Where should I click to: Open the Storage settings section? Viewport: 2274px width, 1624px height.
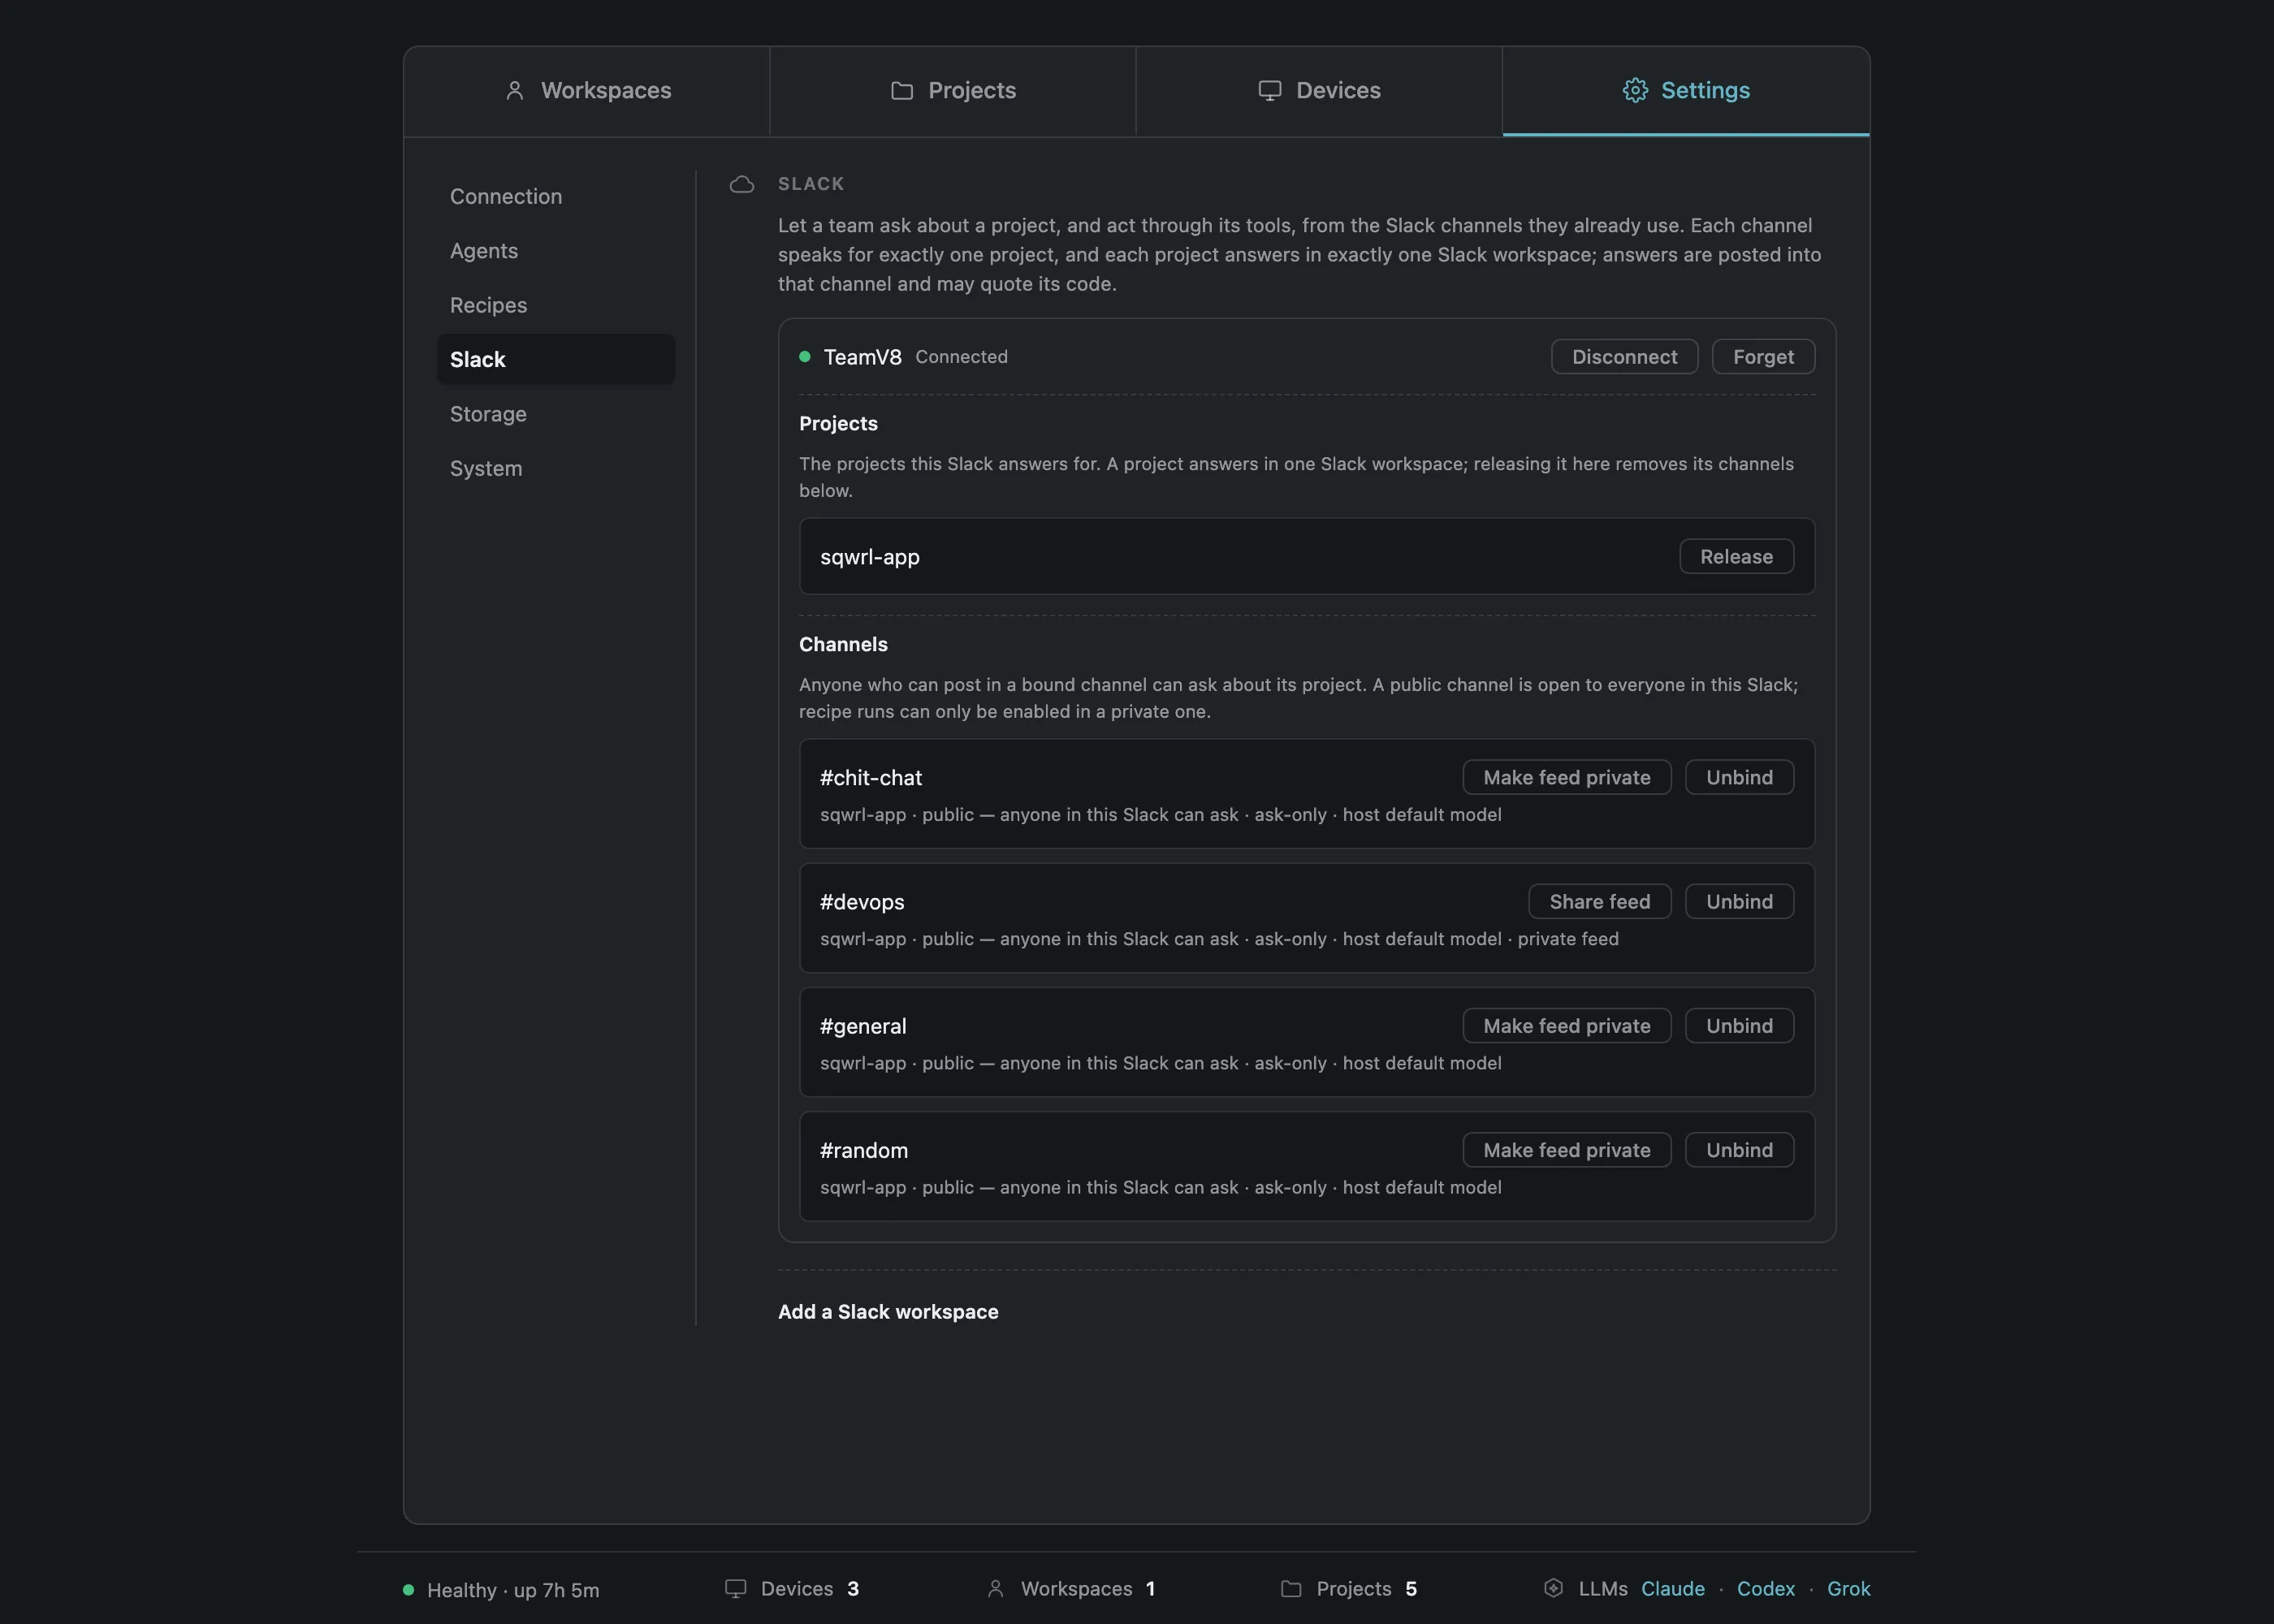tap(556, 414)
